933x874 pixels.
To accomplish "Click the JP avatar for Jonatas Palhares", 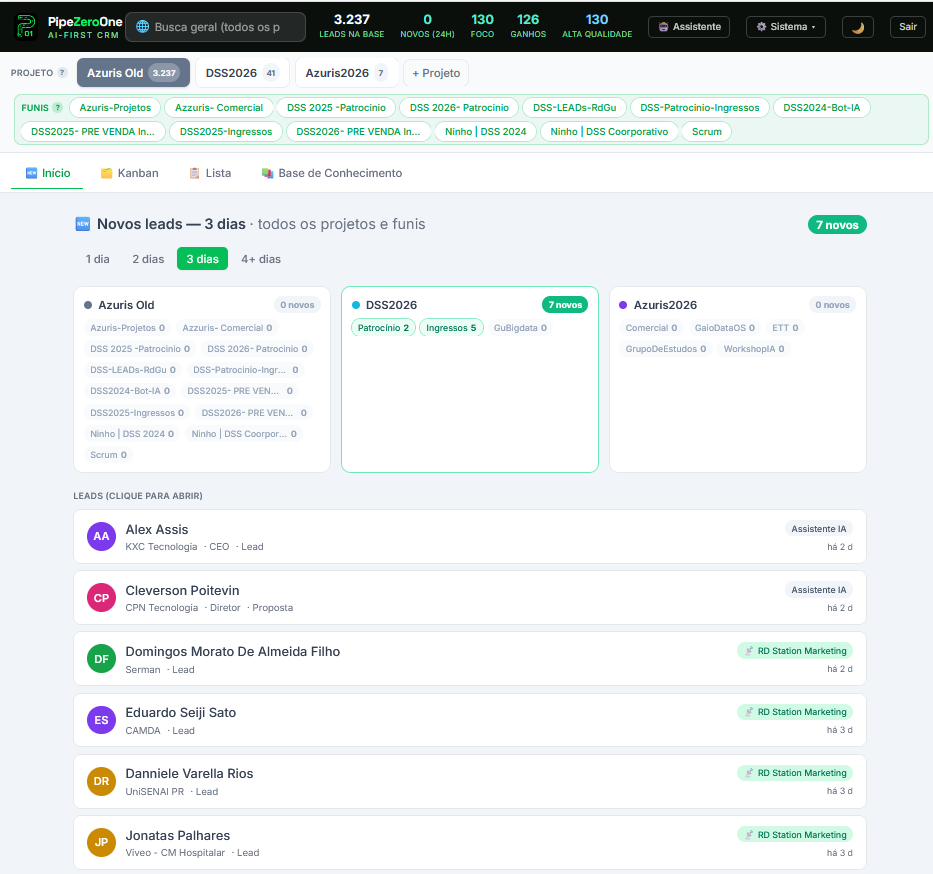I will point(101,842).
